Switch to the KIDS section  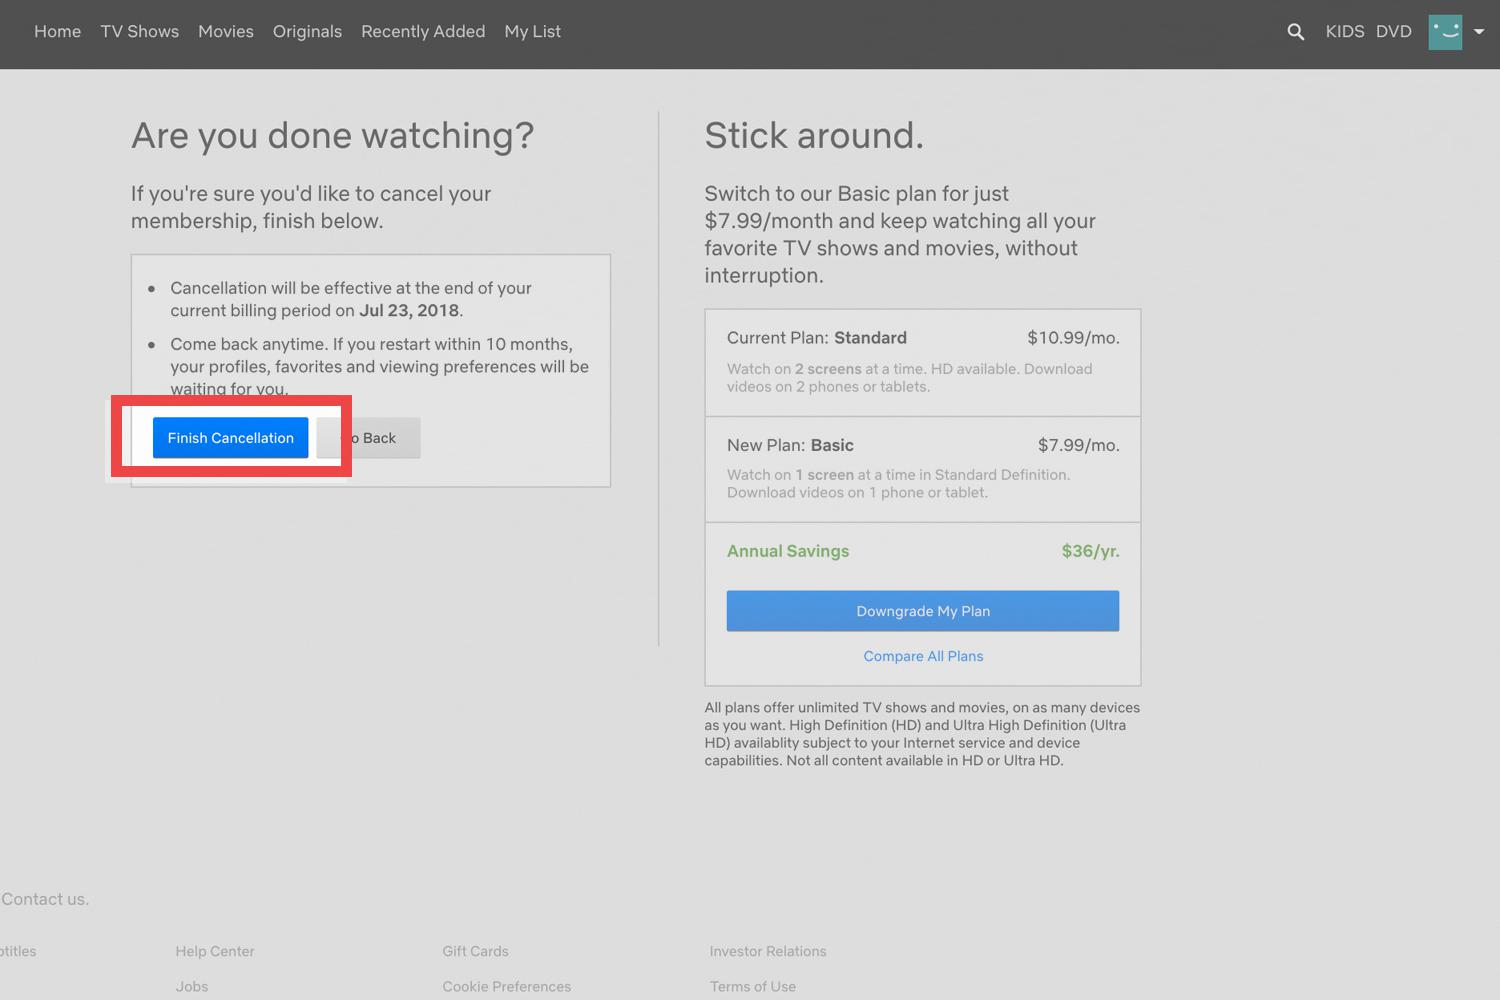click(1344, 31)
